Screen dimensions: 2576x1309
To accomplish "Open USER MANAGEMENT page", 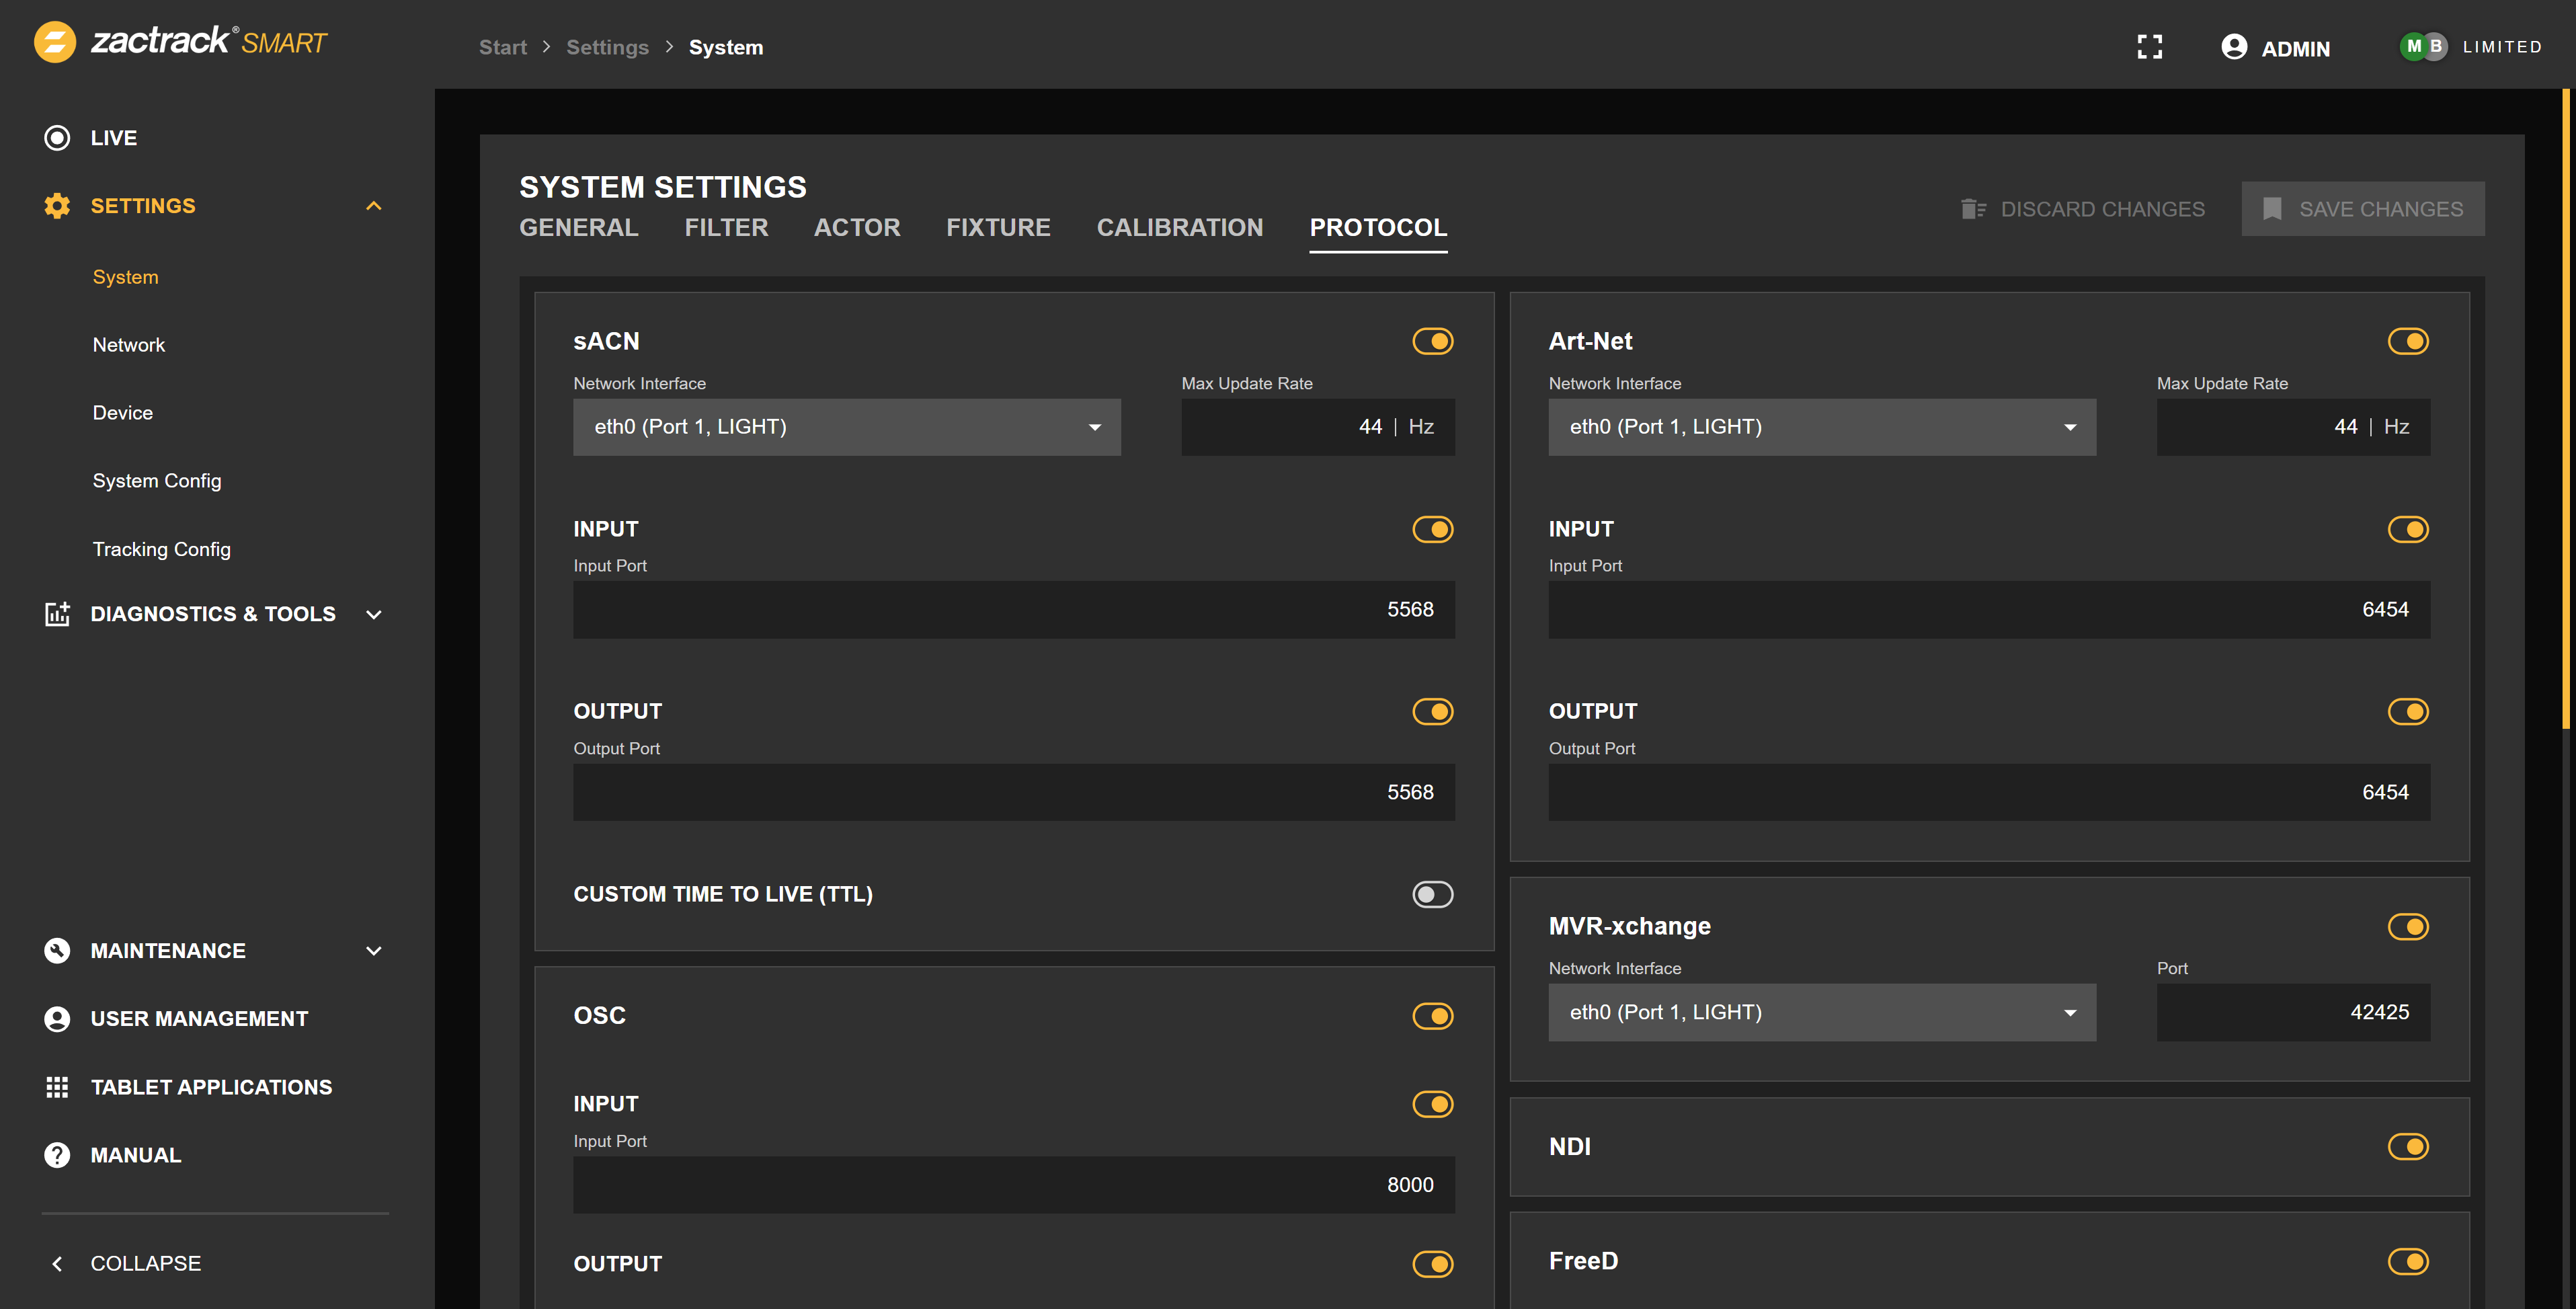I will pos(199,1019).
